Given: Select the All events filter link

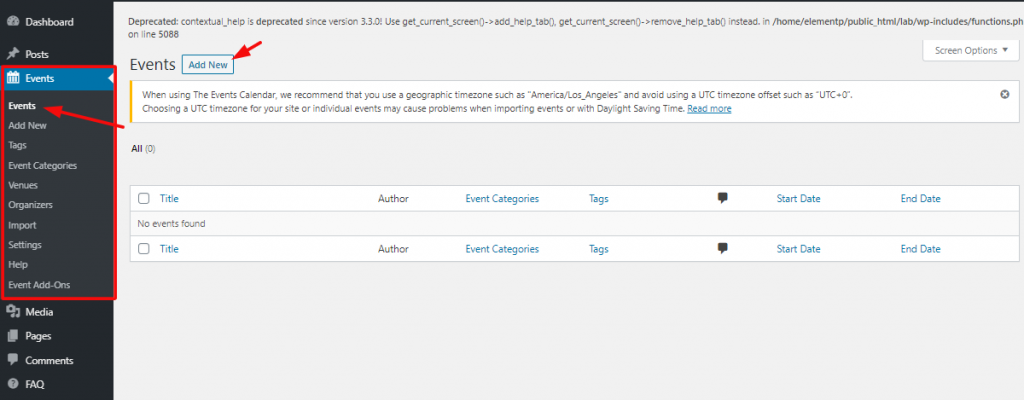Looking at the screenshot, I should click(136, 148).
